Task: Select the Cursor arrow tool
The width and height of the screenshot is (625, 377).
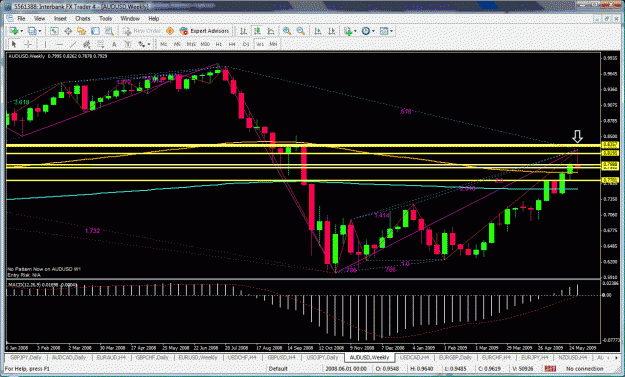Action: pyautogui.click(x=14, y=44)
